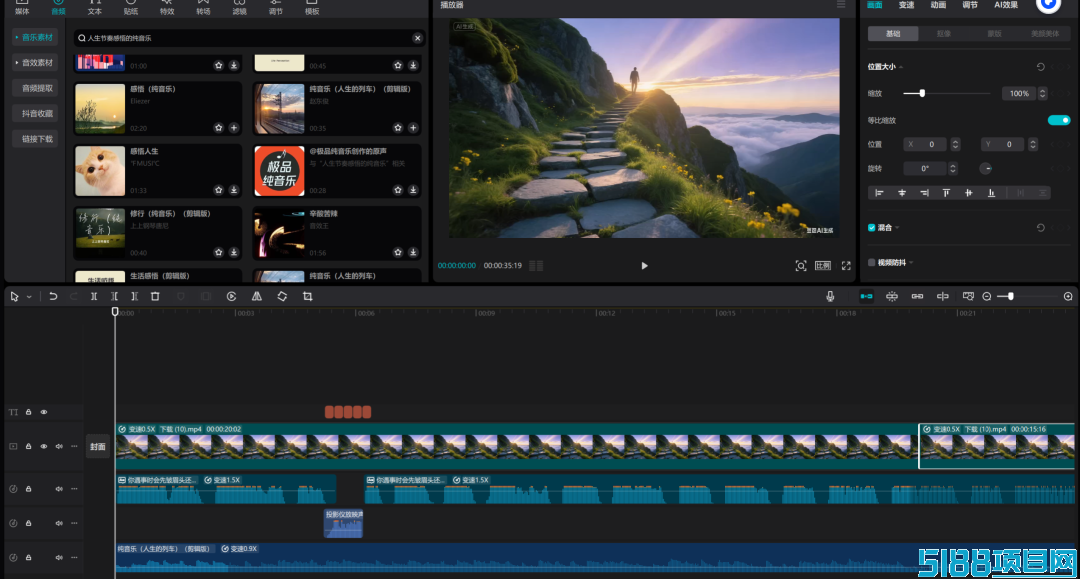
Task: Click the 链接下载 button
Action: [x=37, y=139]
